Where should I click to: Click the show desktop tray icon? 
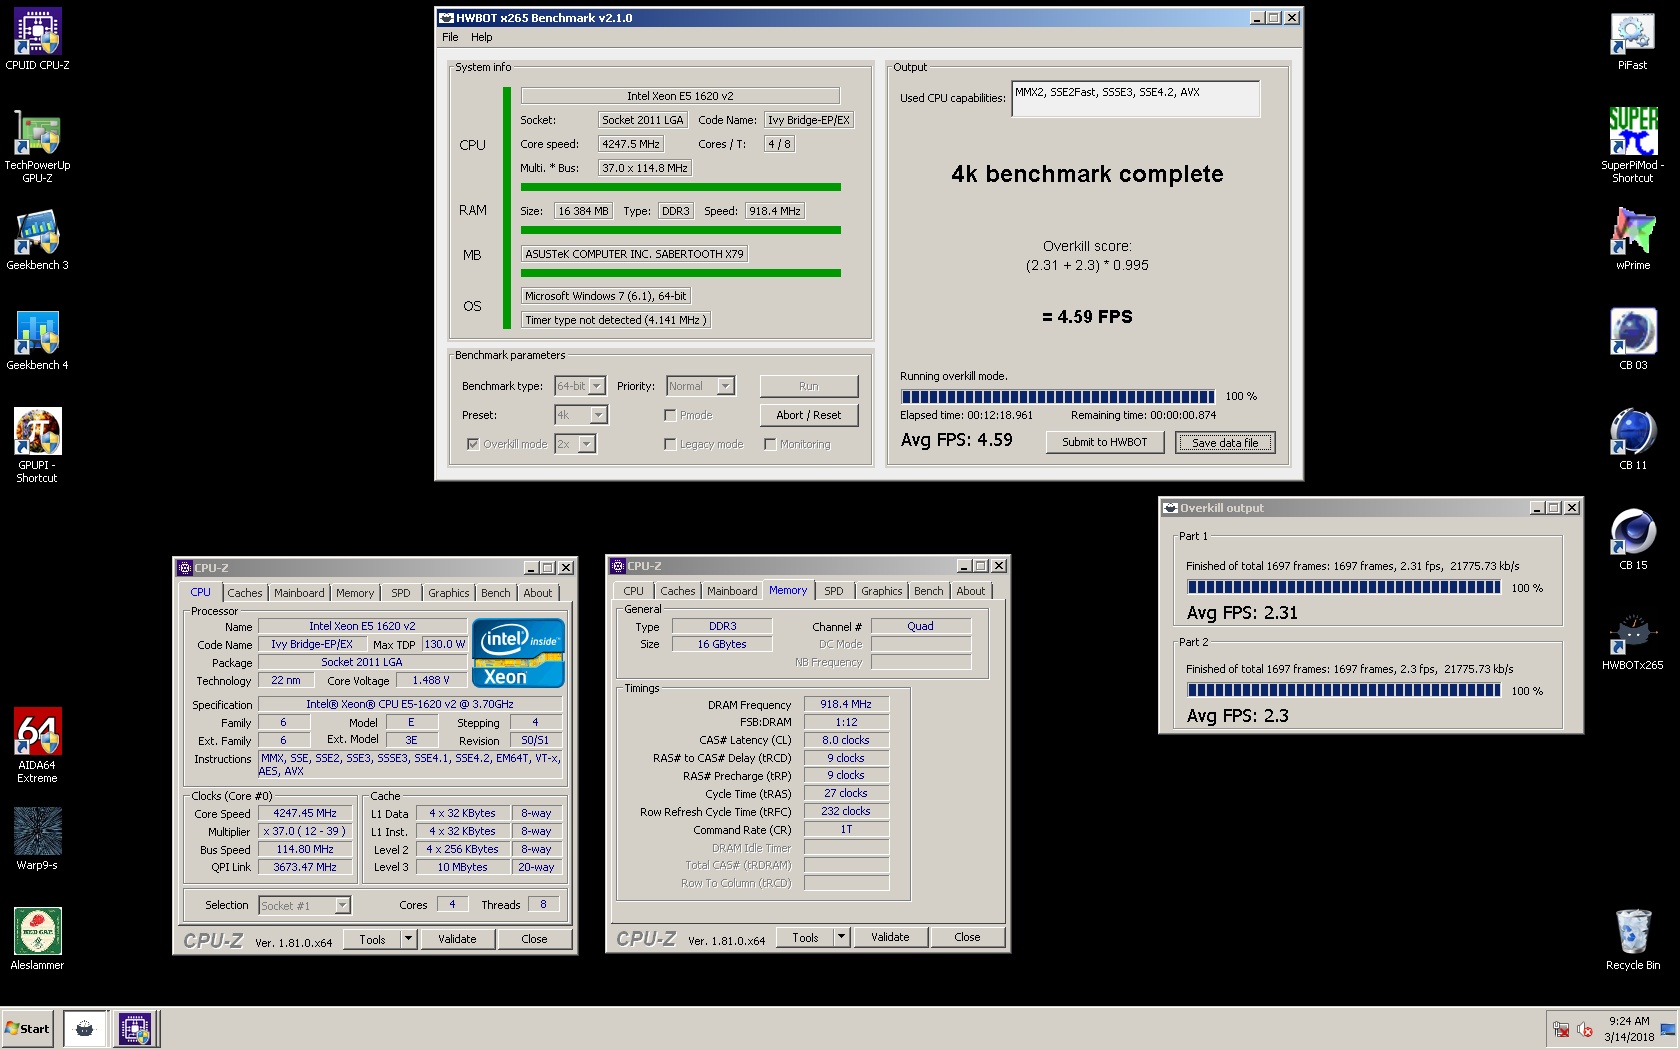click(1667, 1029)
